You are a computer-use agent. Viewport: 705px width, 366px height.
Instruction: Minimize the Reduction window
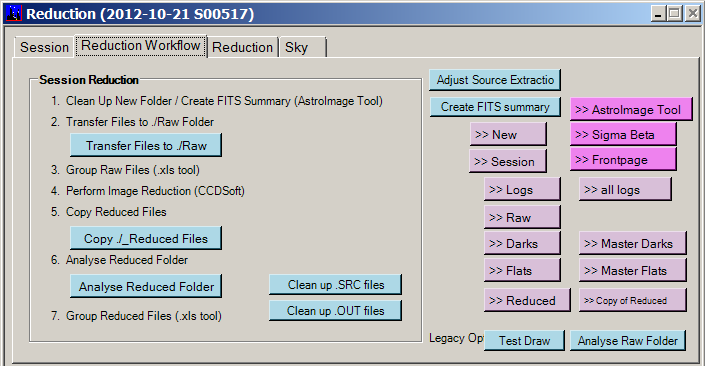pos(658,13)
